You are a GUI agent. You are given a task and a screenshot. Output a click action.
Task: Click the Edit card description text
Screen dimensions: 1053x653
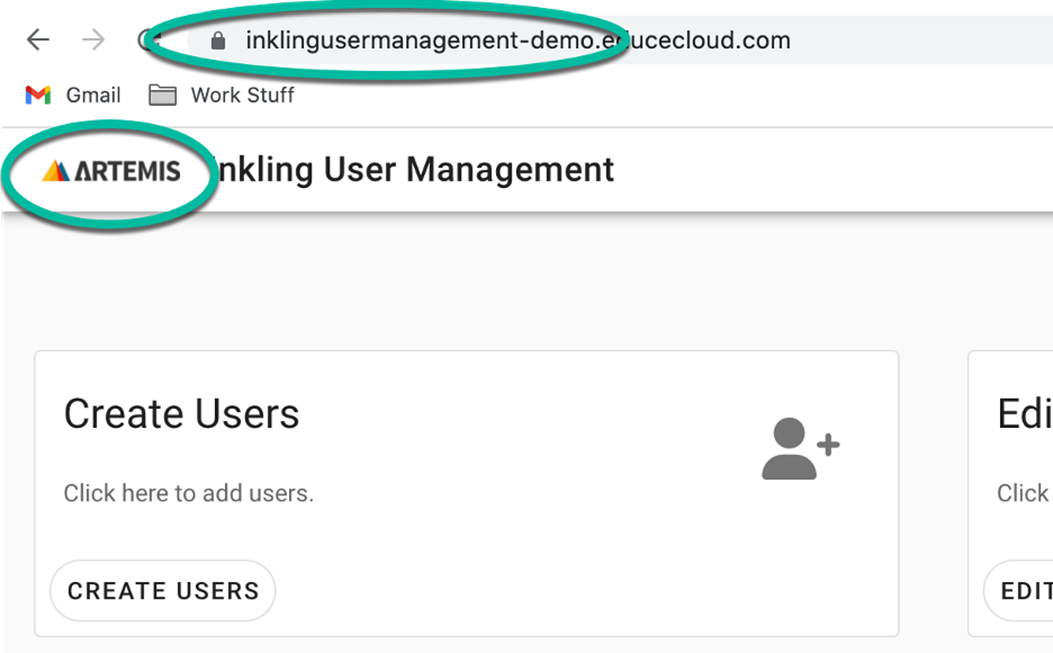(x=1023, y=493)
